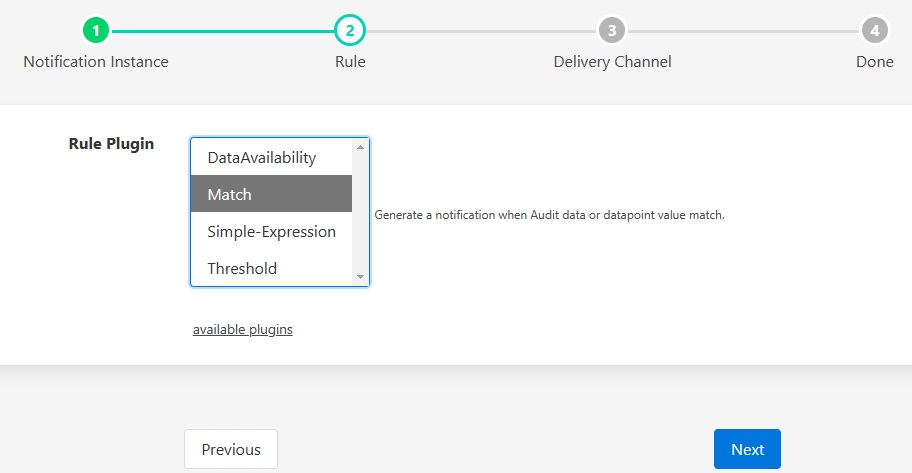Click the plugin list scroll up arrow
The width and height of the screenshot is (912, 473).
click(x=360, y=147)
